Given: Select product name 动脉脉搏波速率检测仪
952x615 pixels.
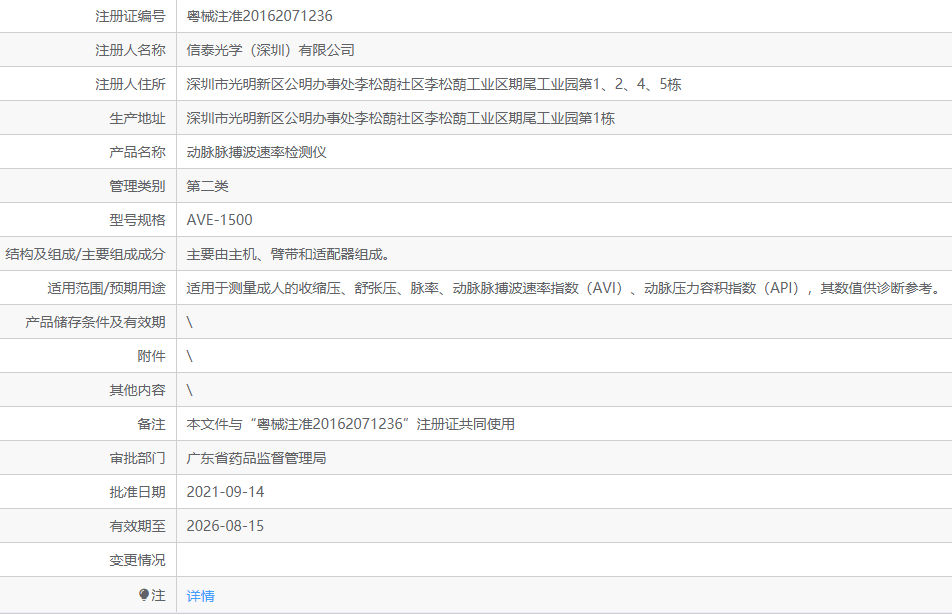Looking at the screenshot, I should (x=256, y=152).
